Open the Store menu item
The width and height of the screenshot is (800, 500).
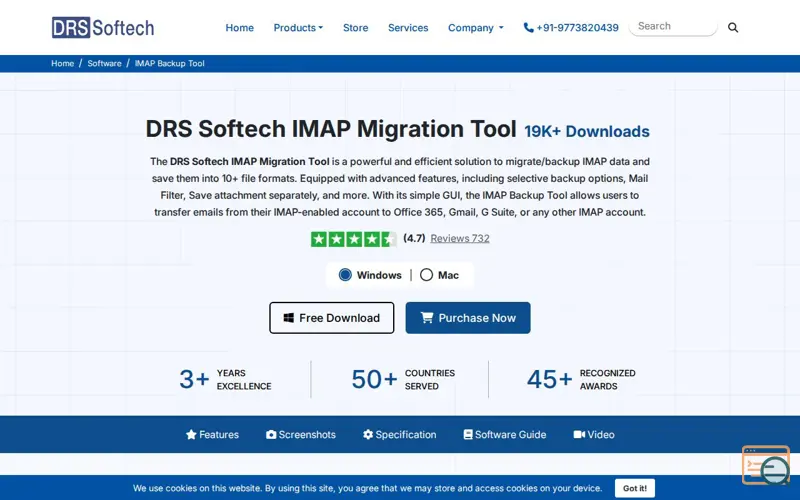coord(356,28)
